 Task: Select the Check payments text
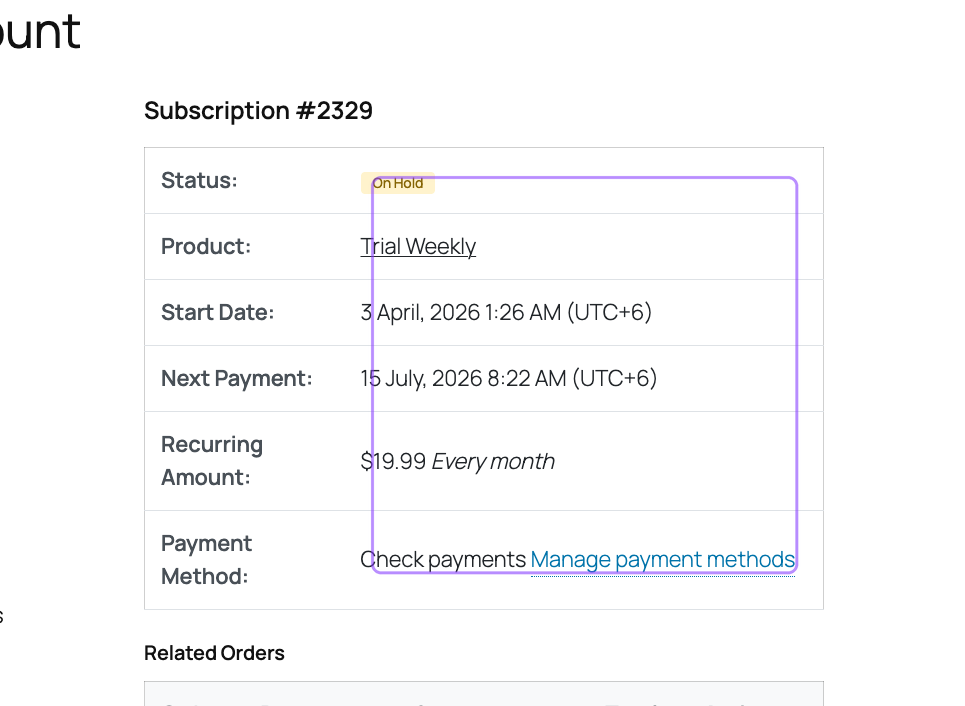[443, 560]
